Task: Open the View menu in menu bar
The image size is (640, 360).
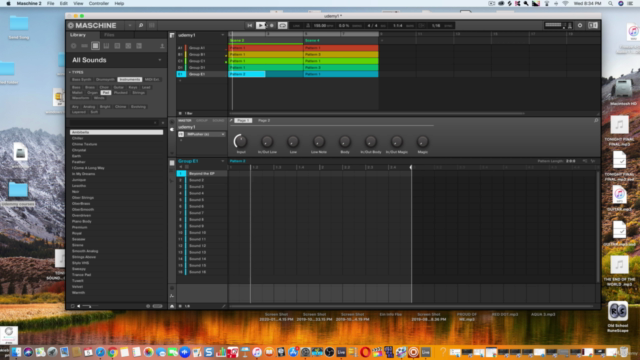Action: (x=78, y=3)
